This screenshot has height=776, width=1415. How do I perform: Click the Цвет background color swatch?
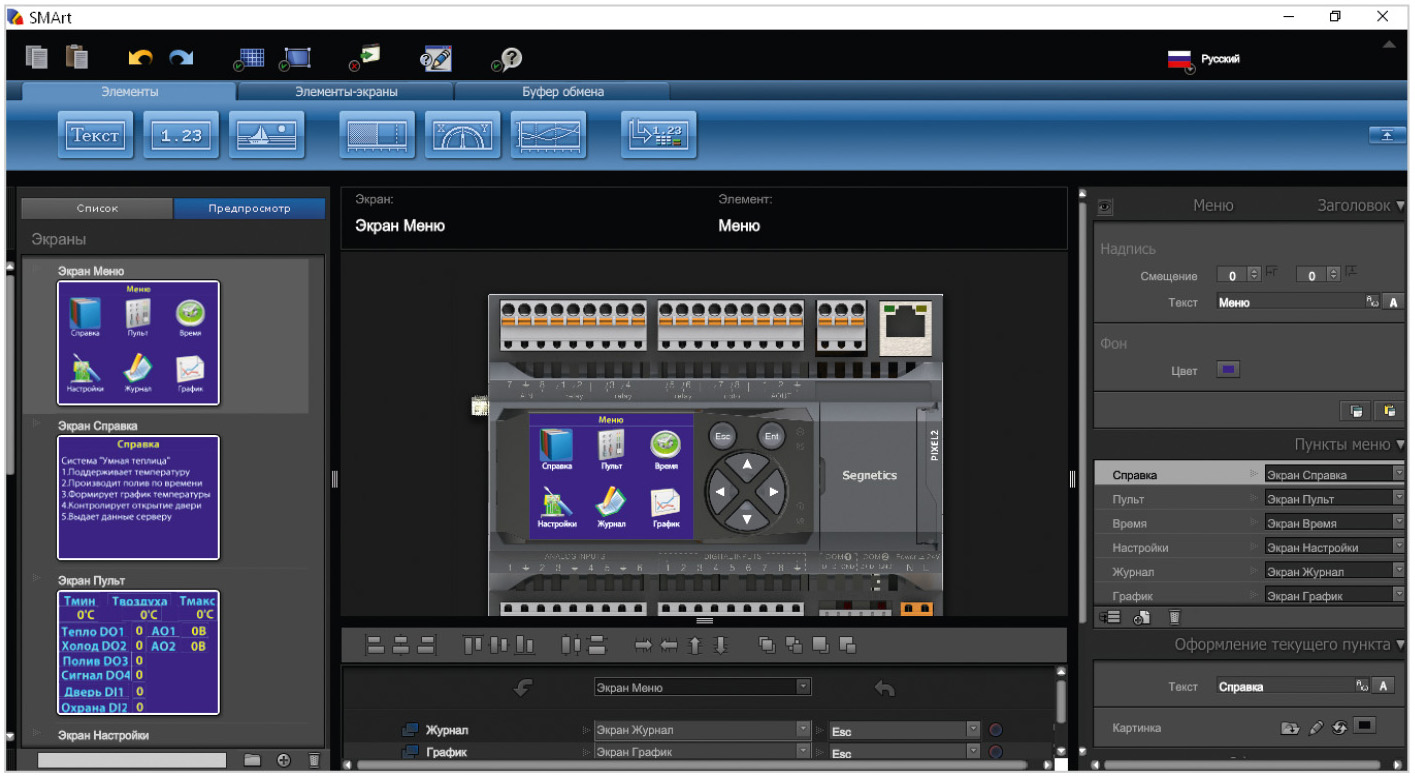pyautogui.click(x=1228, y=370)
